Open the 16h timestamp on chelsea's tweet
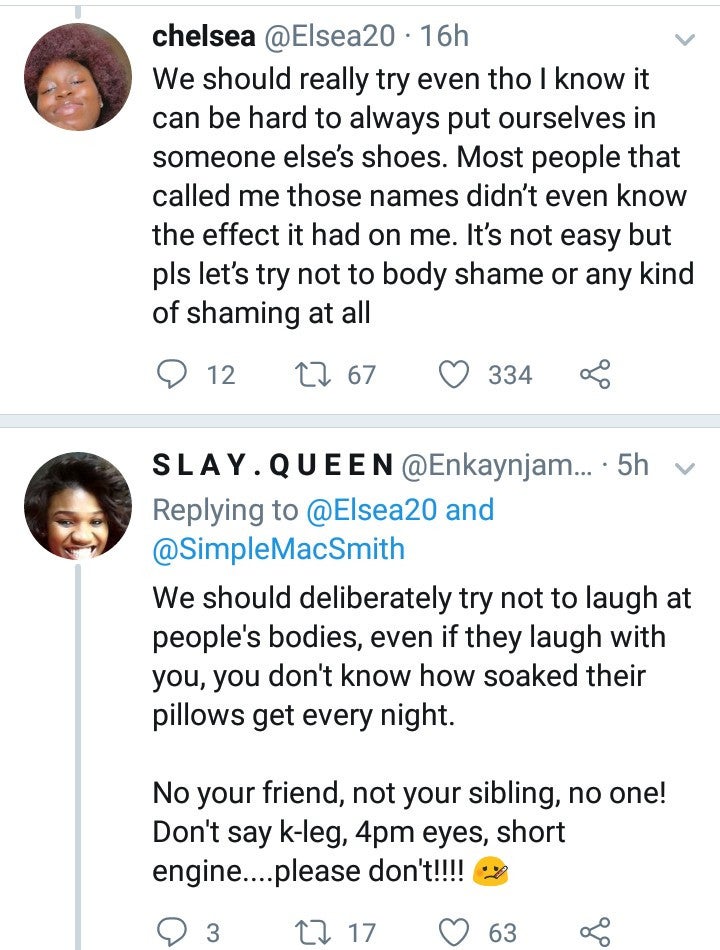720x950 pixels. click(445, 36)
